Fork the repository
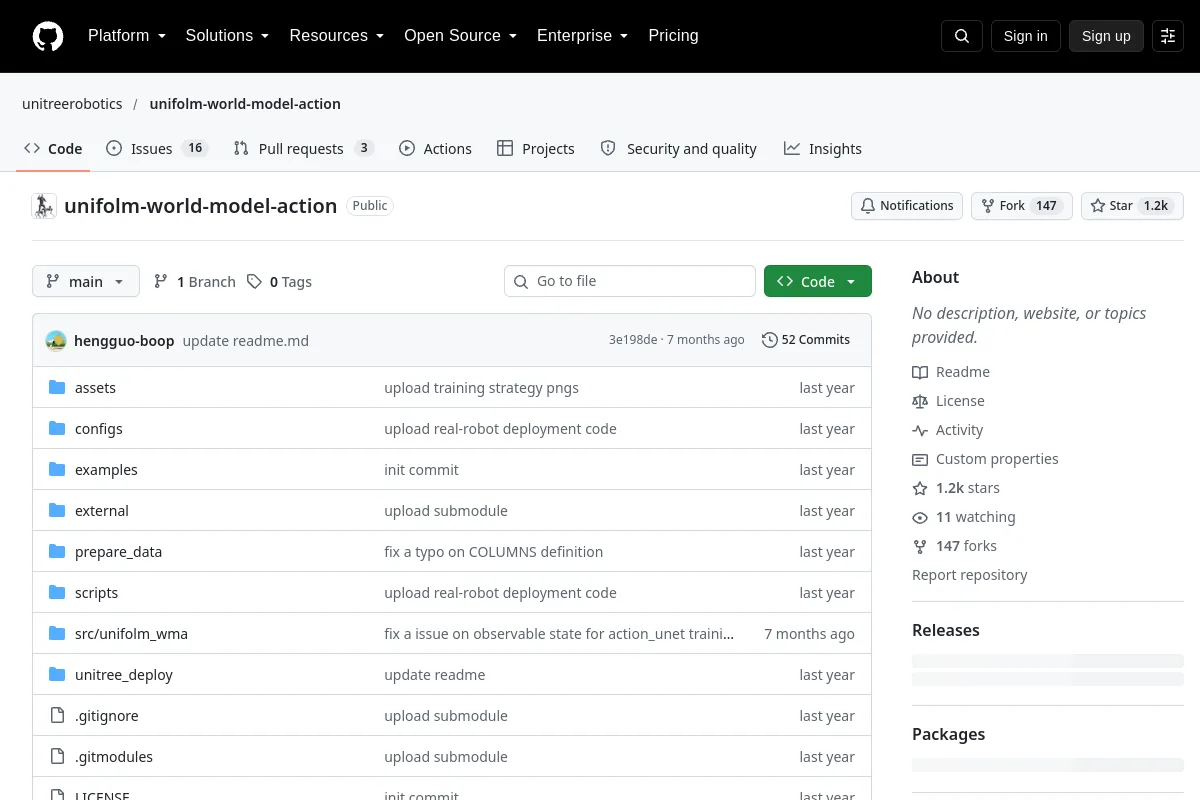This screenshot has height=800, width=1200. point(1021,206)
